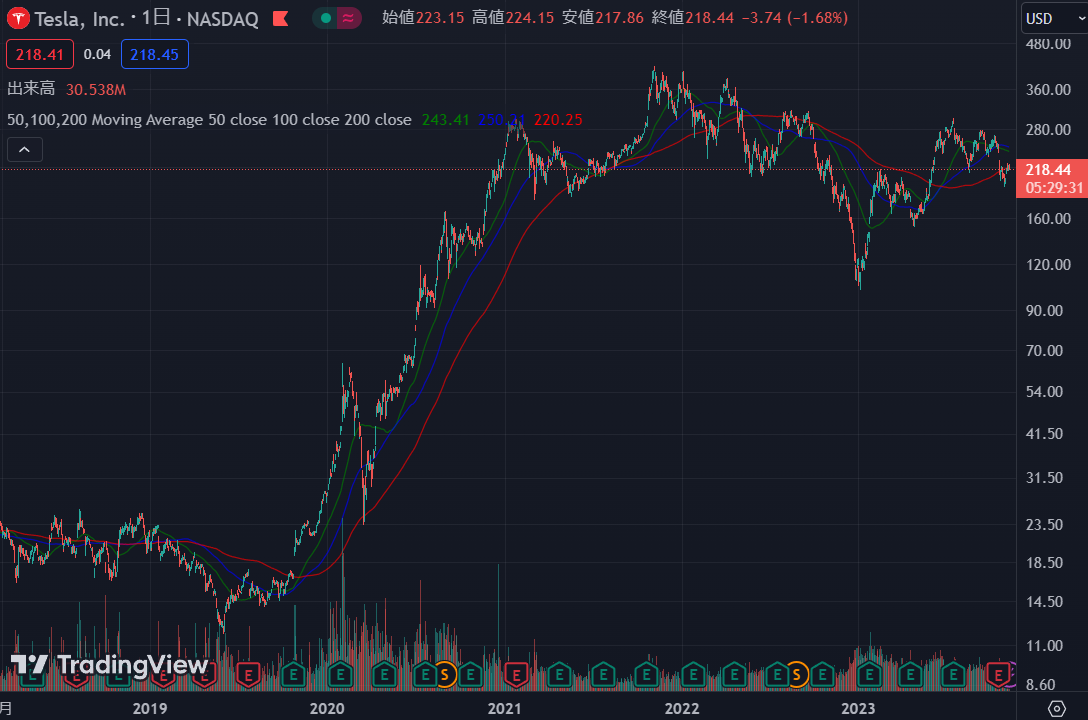Click the 480.00 price axis label
This screenshot has width=1088, height=720.
pos(1048,44)
